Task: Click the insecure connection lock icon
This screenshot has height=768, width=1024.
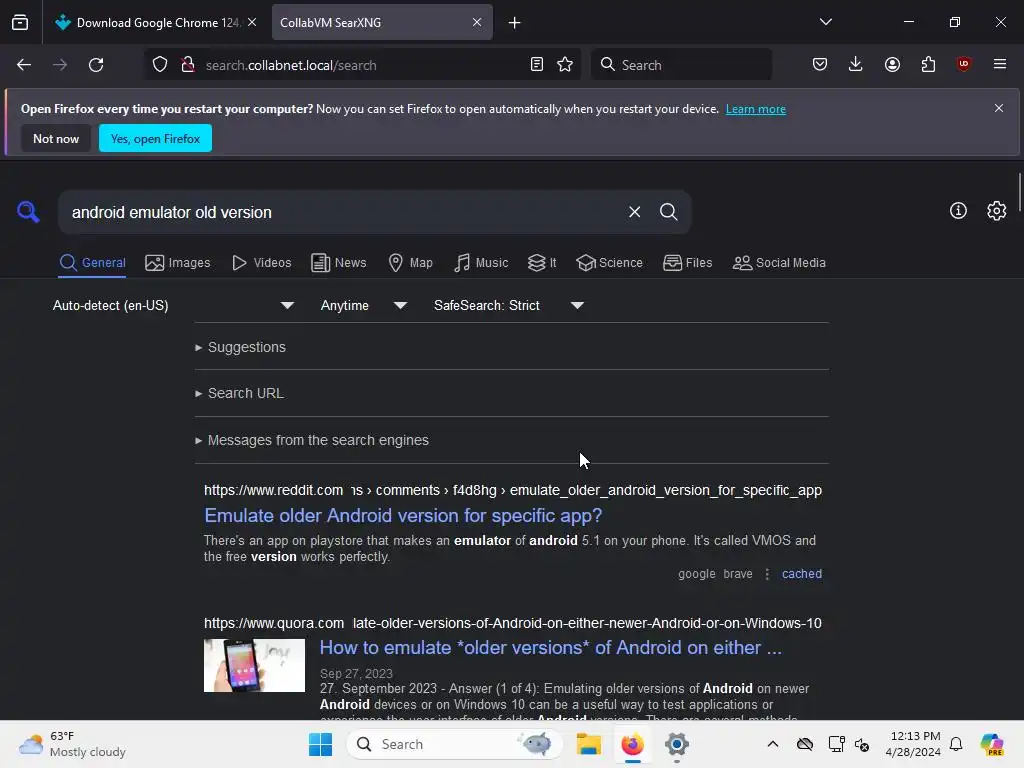Action: tap(187, 65)
